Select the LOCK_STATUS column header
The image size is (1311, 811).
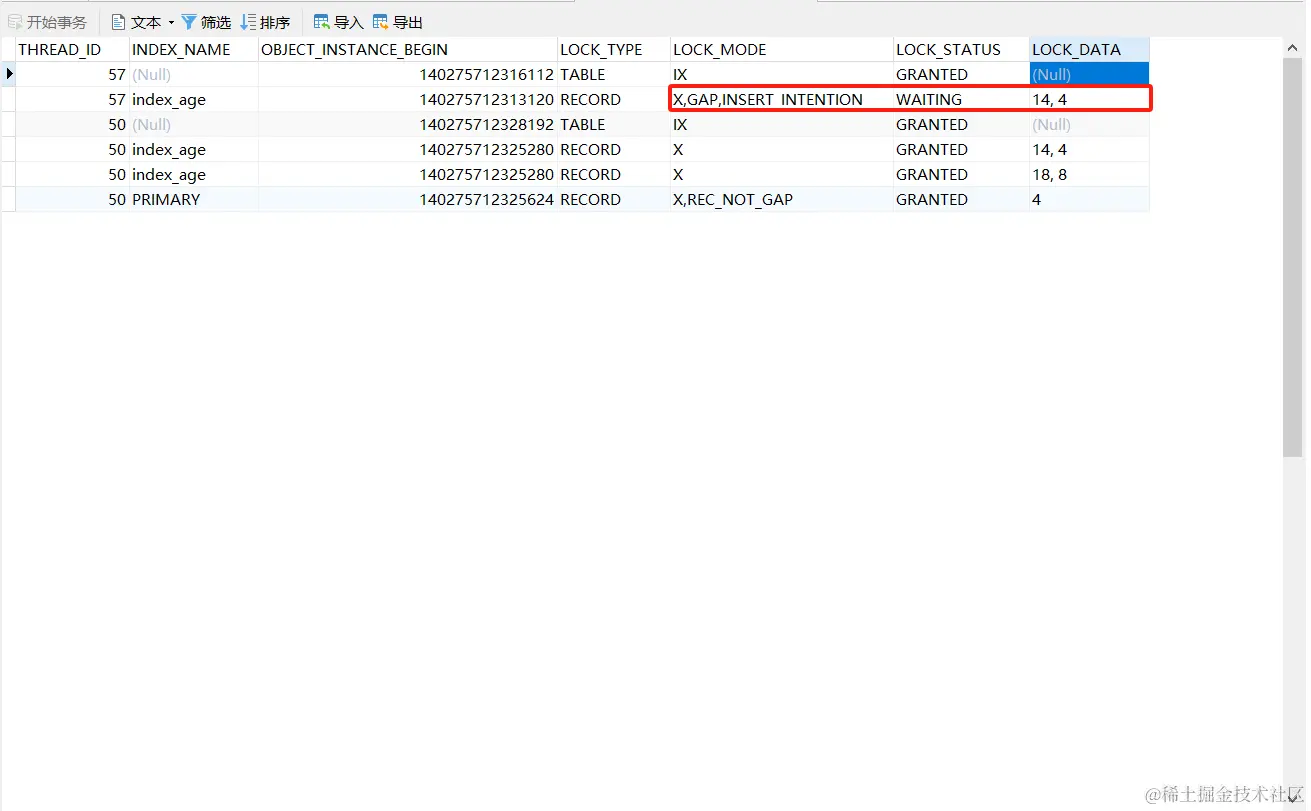(x=962, y=49)
